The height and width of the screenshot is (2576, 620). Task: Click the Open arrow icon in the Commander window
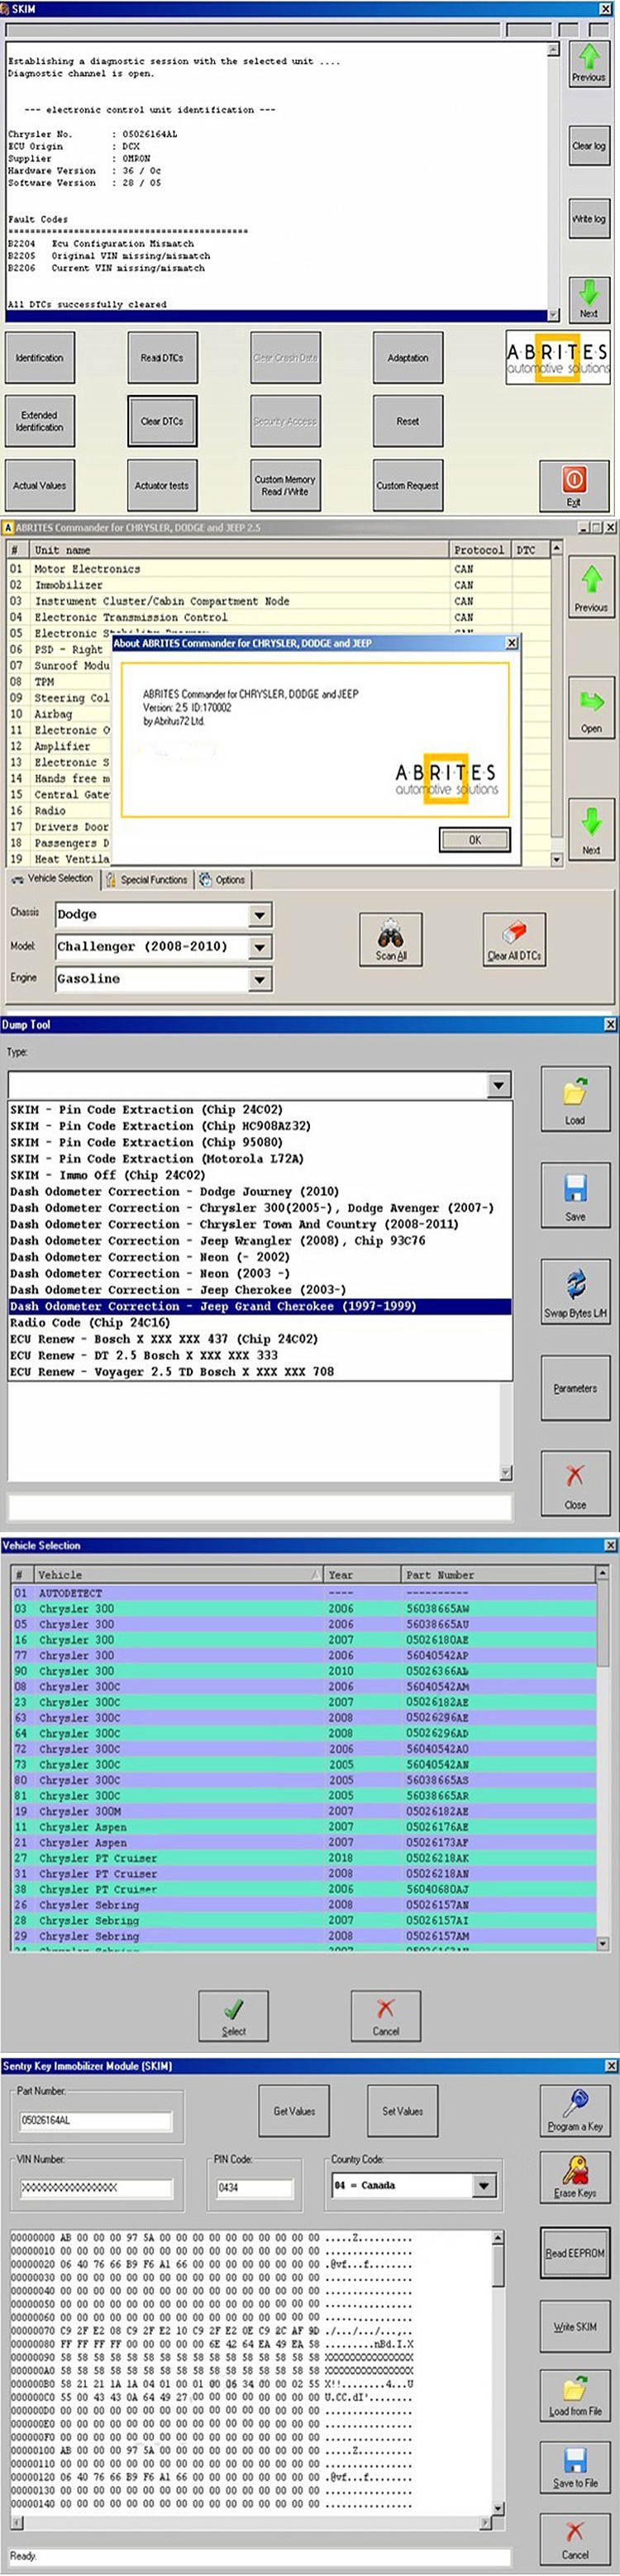591,709
